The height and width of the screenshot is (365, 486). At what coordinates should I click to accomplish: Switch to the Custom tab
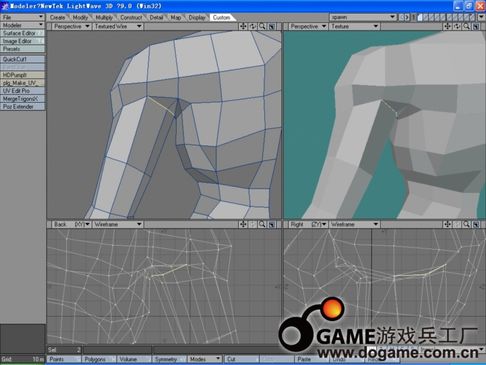click(x=221, y=17)
